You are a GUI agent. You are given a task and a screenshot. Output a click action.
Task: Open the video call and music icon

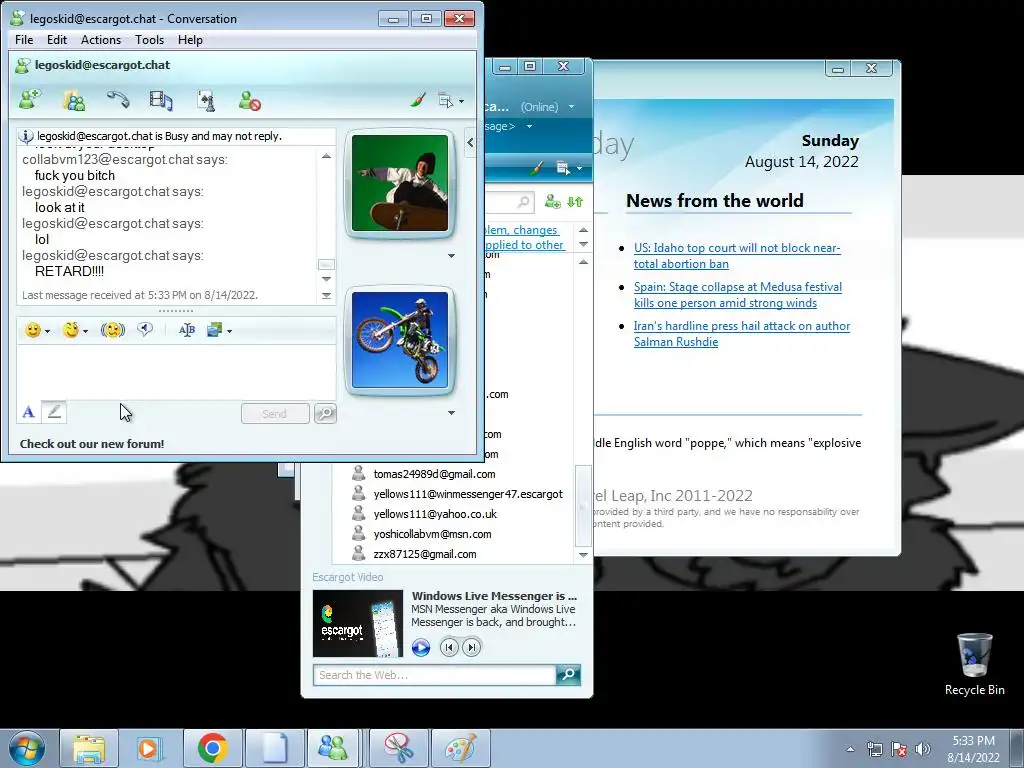pos(161,100)
